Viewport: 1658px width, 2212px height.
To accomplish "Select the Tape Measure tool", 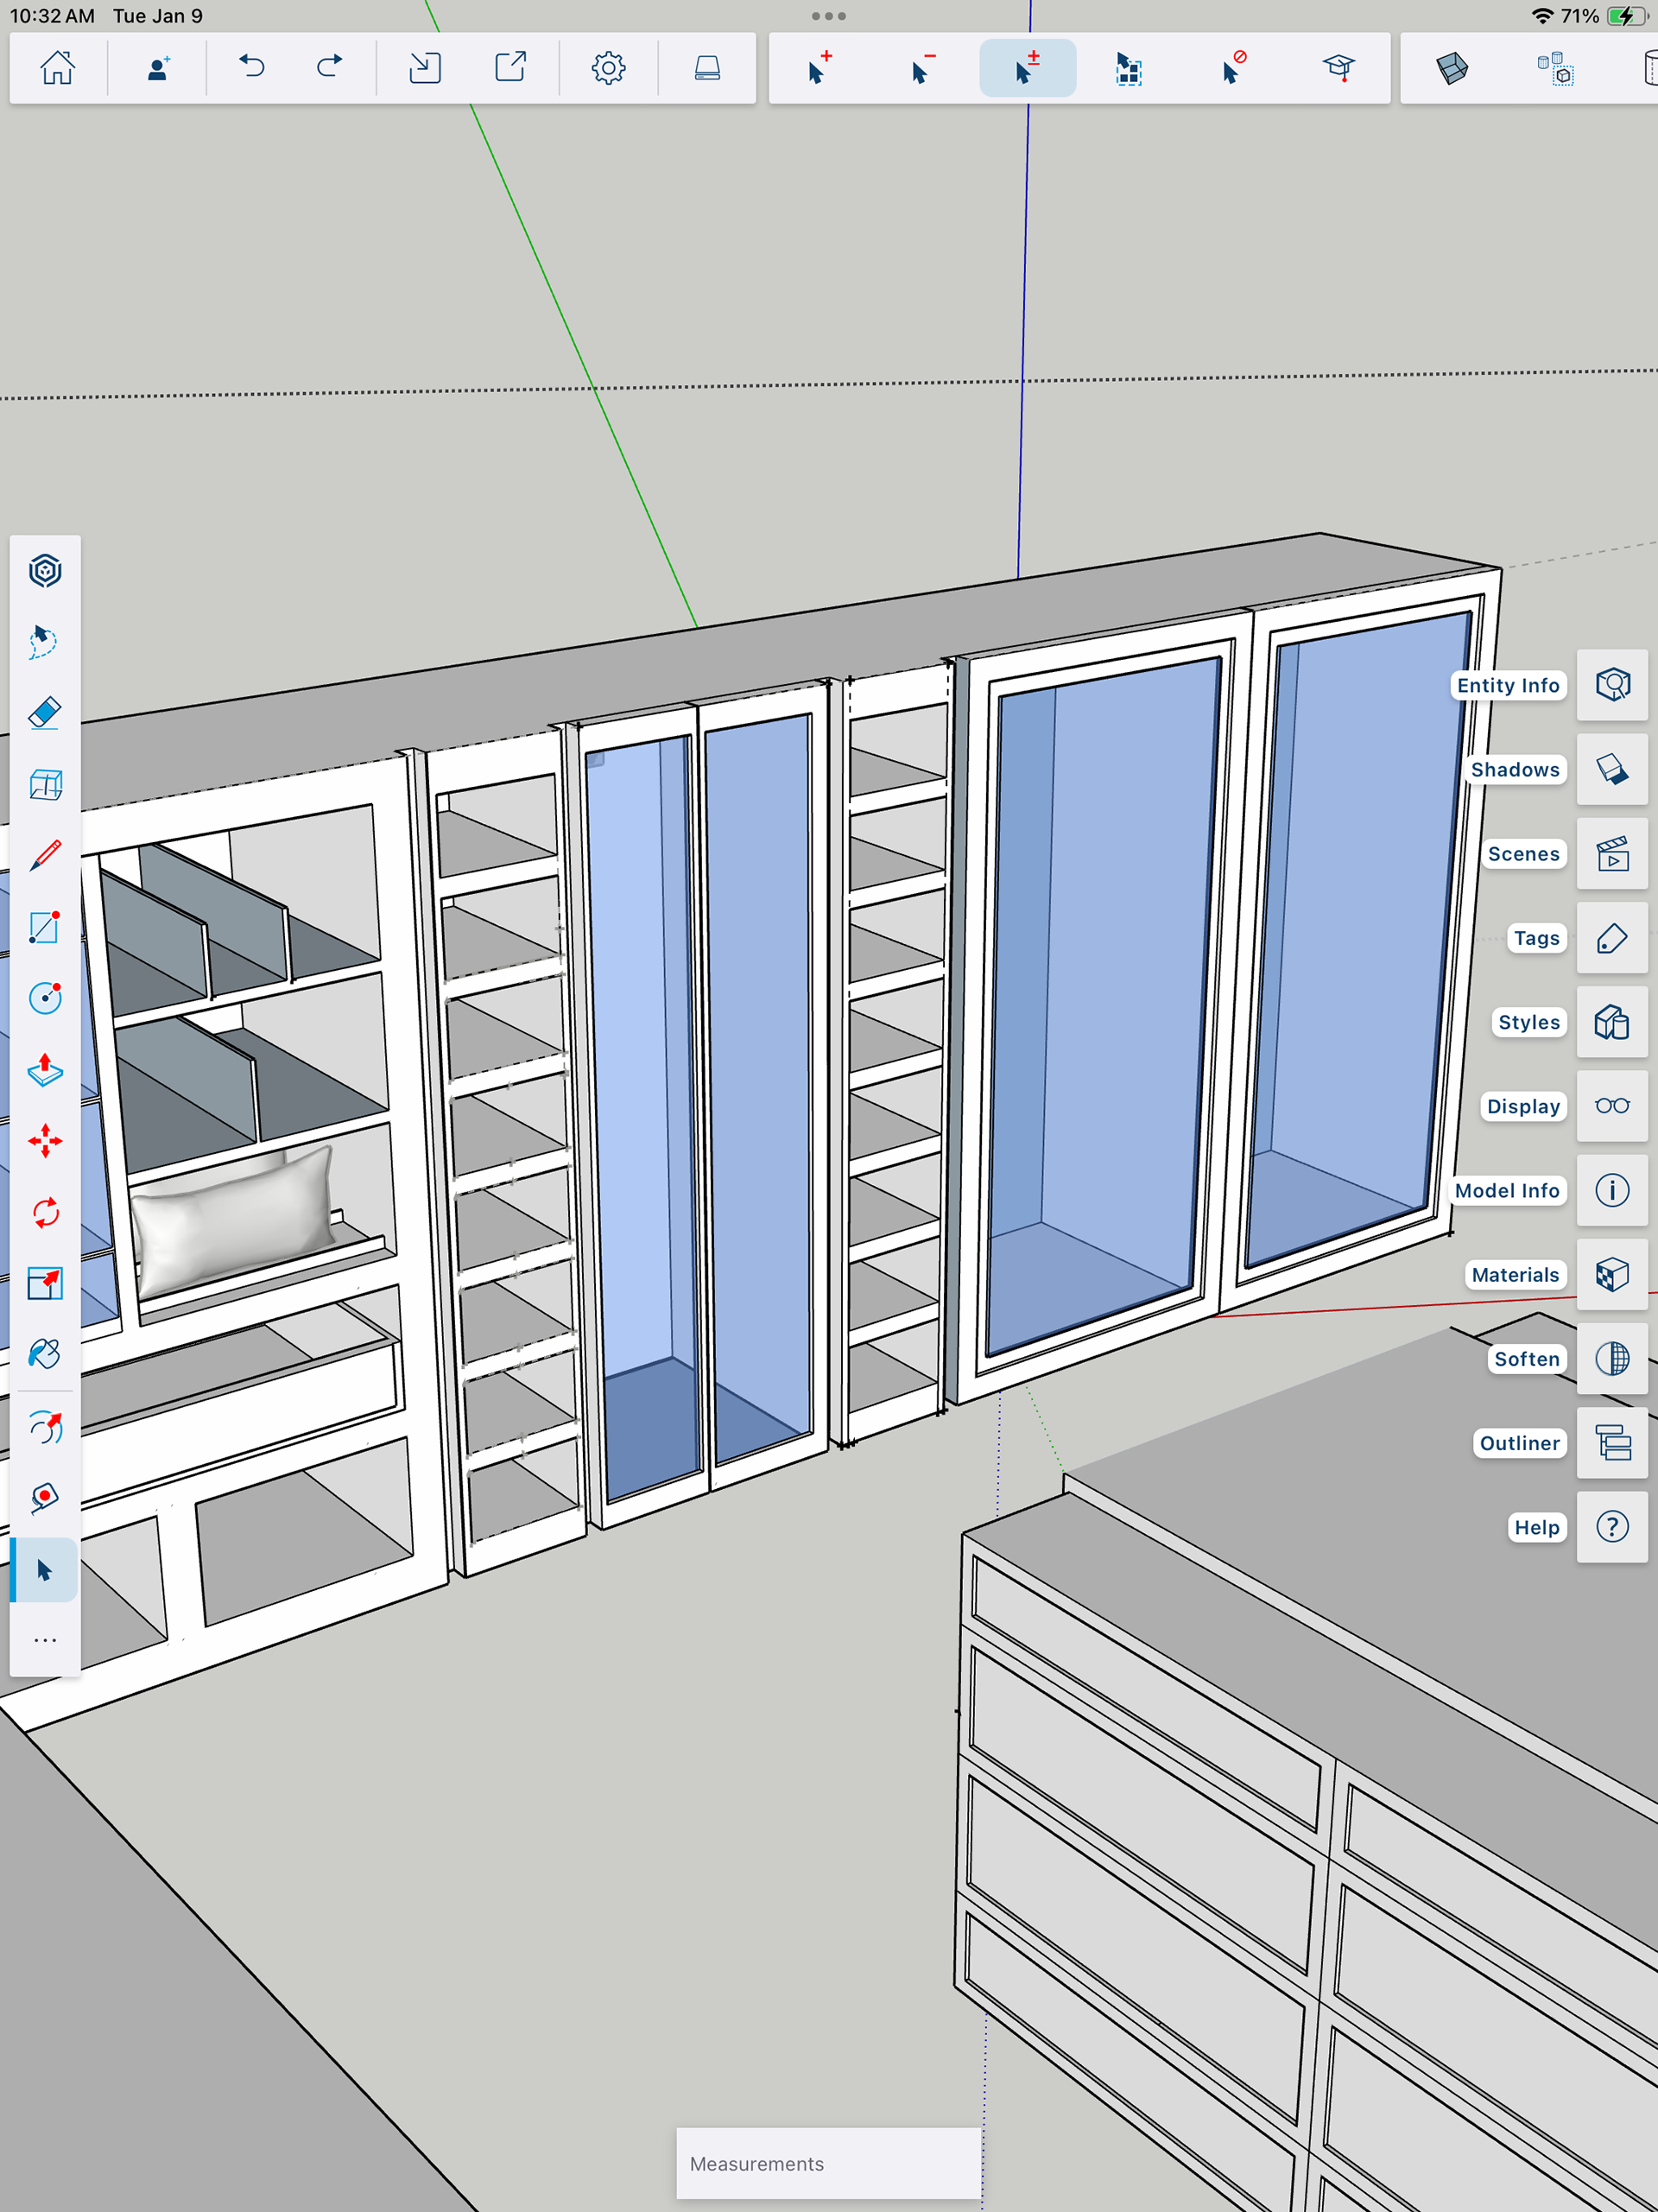I will [45, 1497].
